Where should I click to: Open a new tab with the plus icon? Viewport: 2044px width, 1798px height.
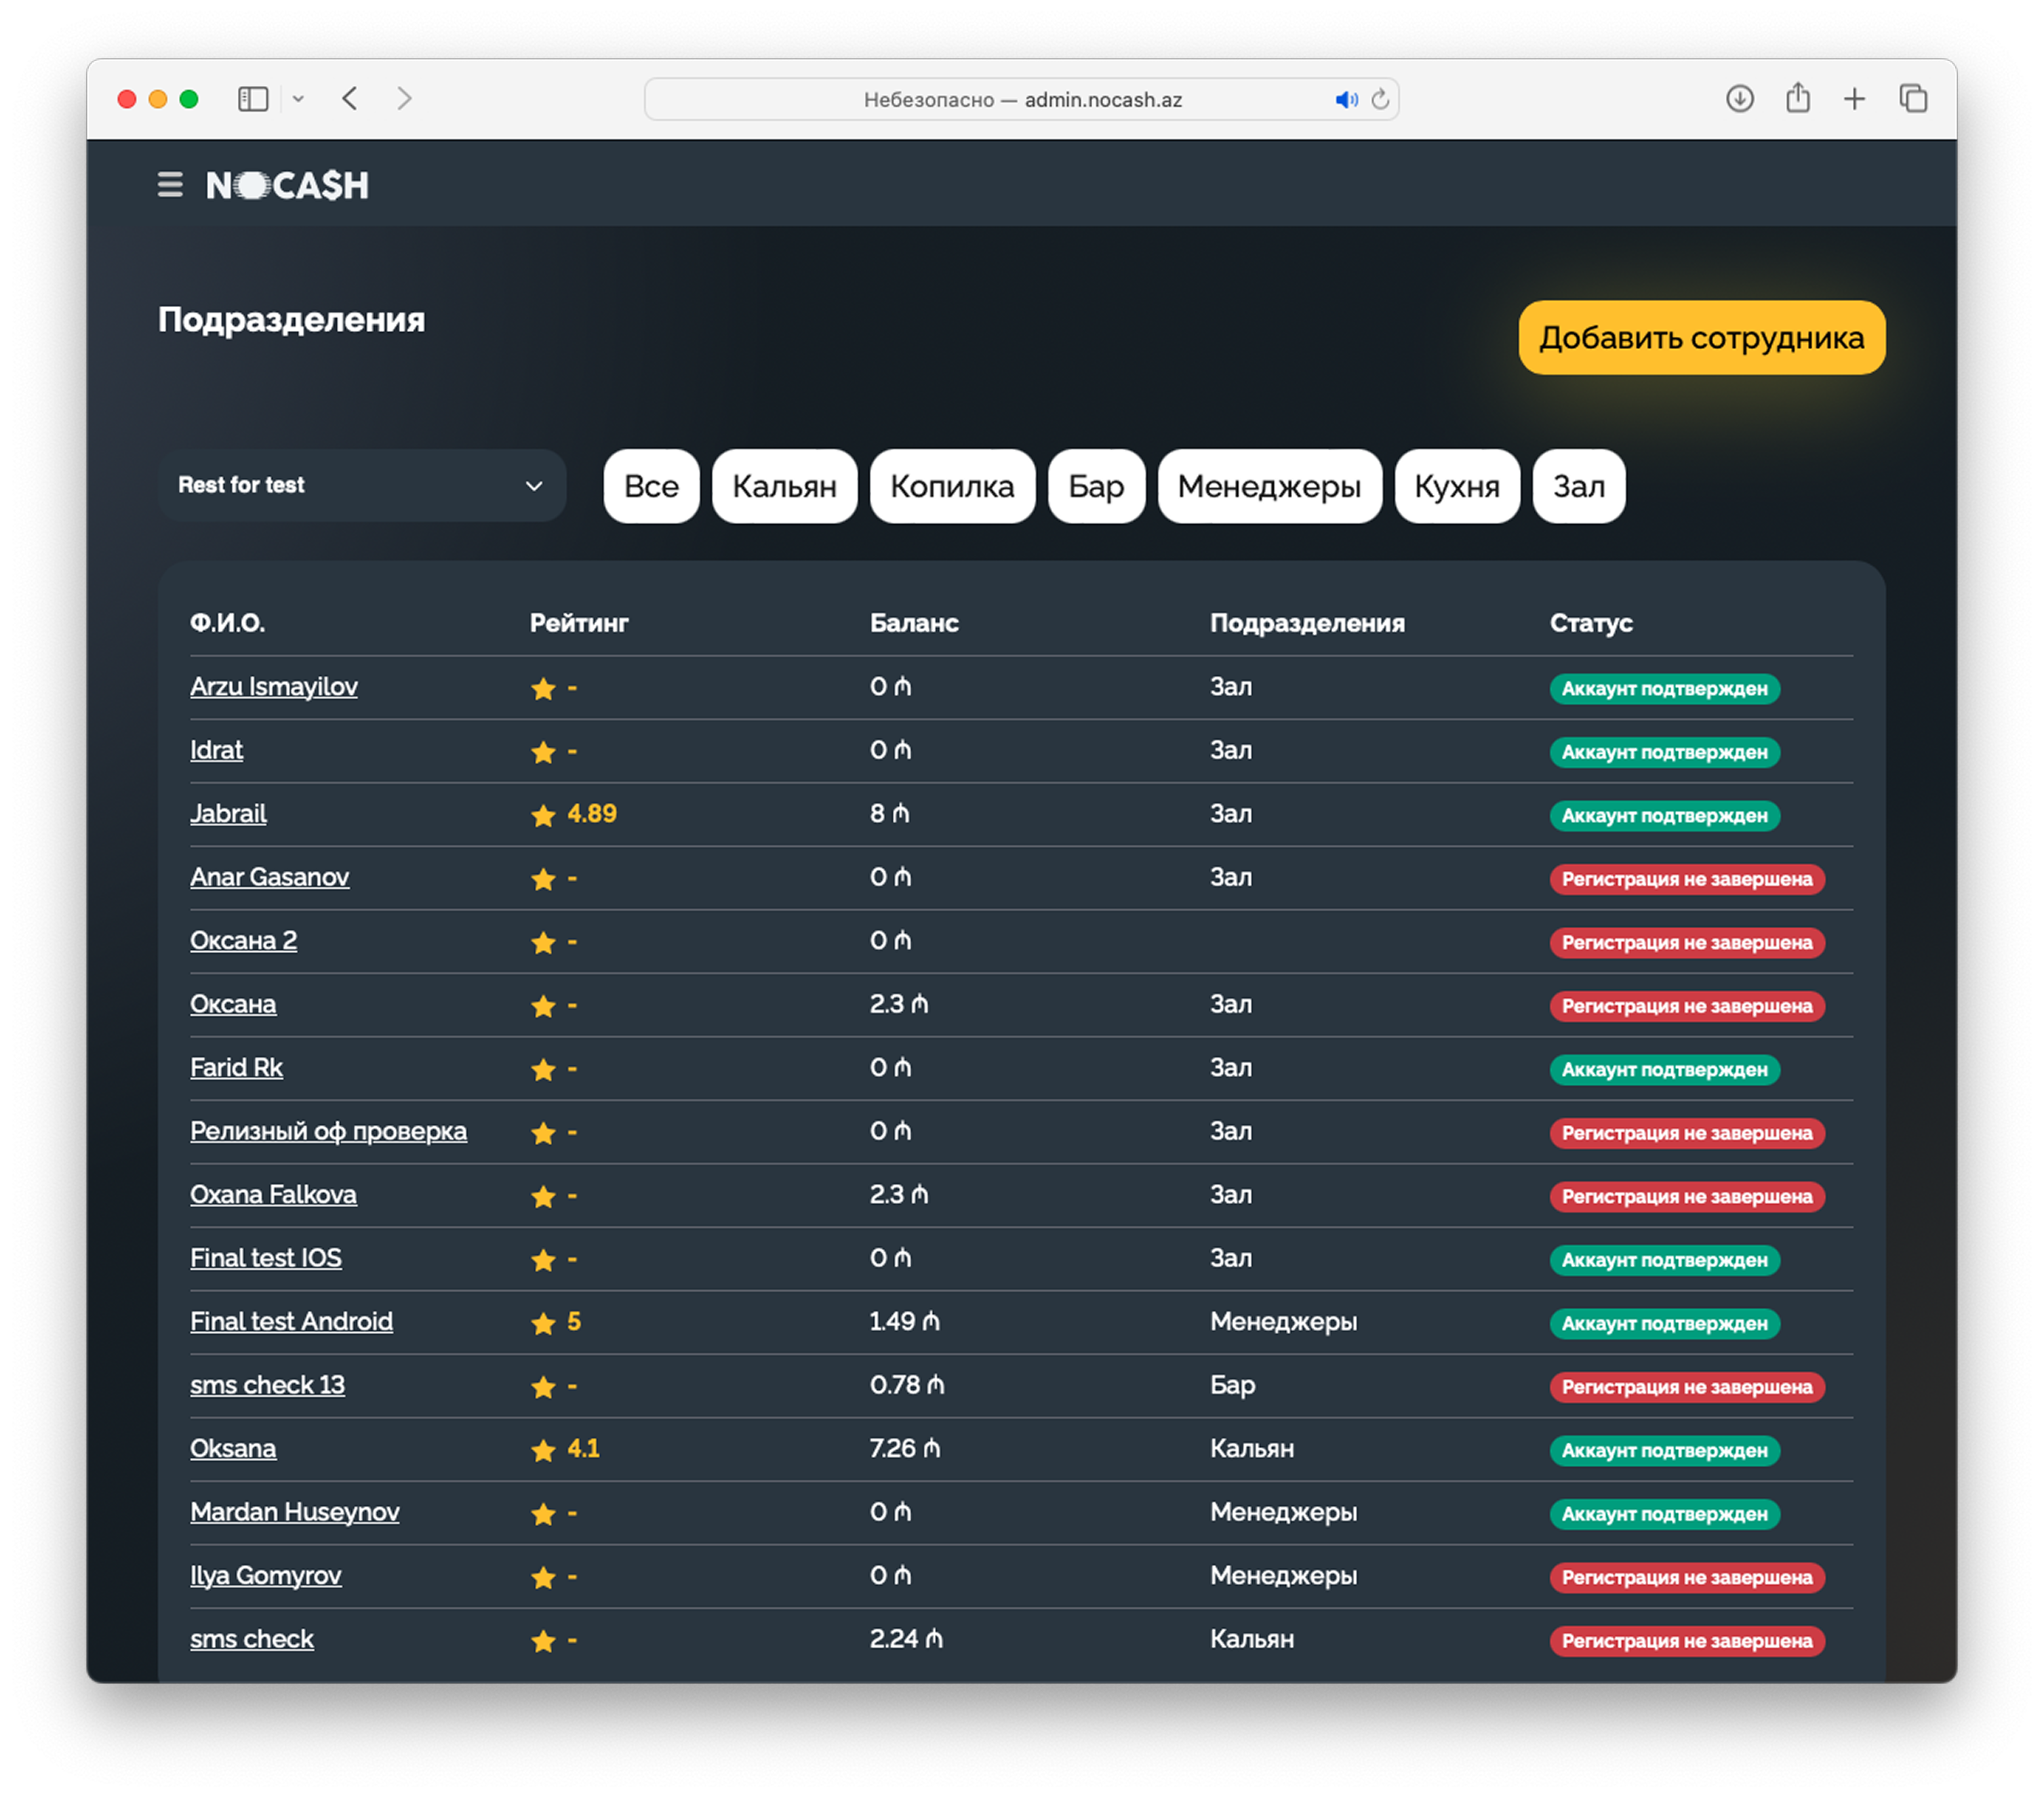1854,99
